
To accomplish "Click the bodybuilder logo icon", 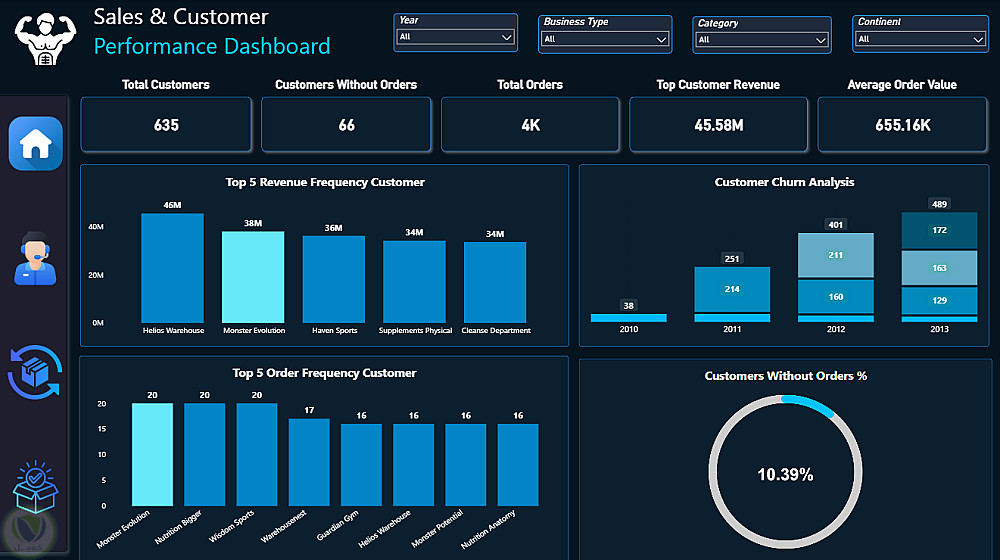I will pyautogui.click(x=45, y=38).
